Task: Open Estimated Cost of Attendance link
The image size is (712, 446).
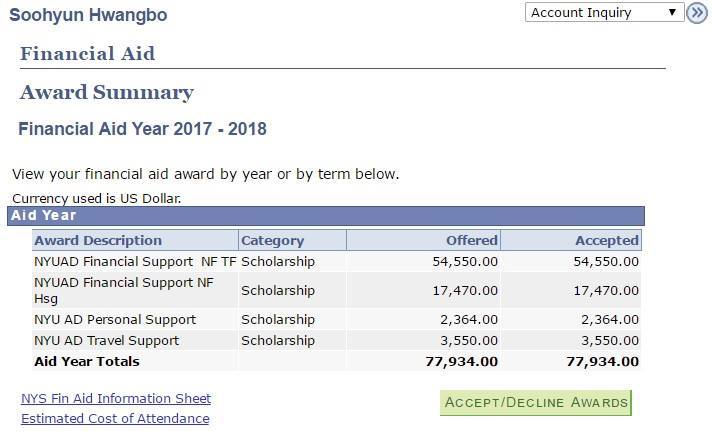Action: (x=115, y=418)
